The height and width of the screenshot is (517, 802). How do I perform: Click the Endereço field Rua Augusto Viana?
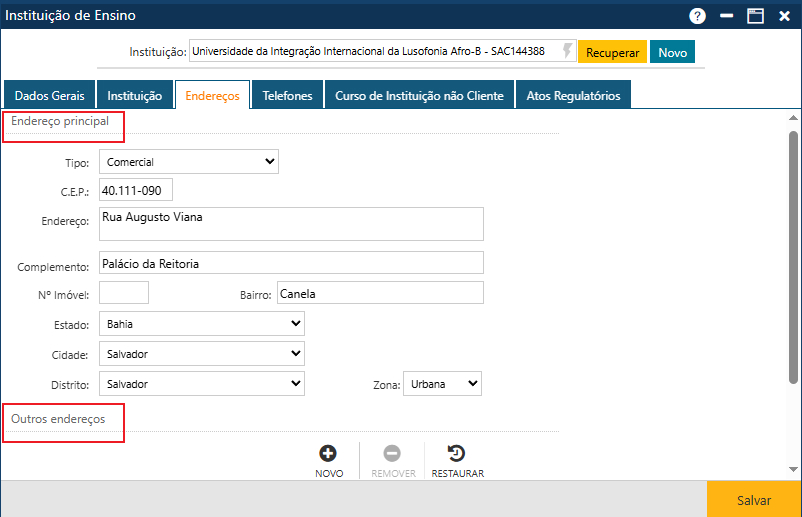point(291,224)
